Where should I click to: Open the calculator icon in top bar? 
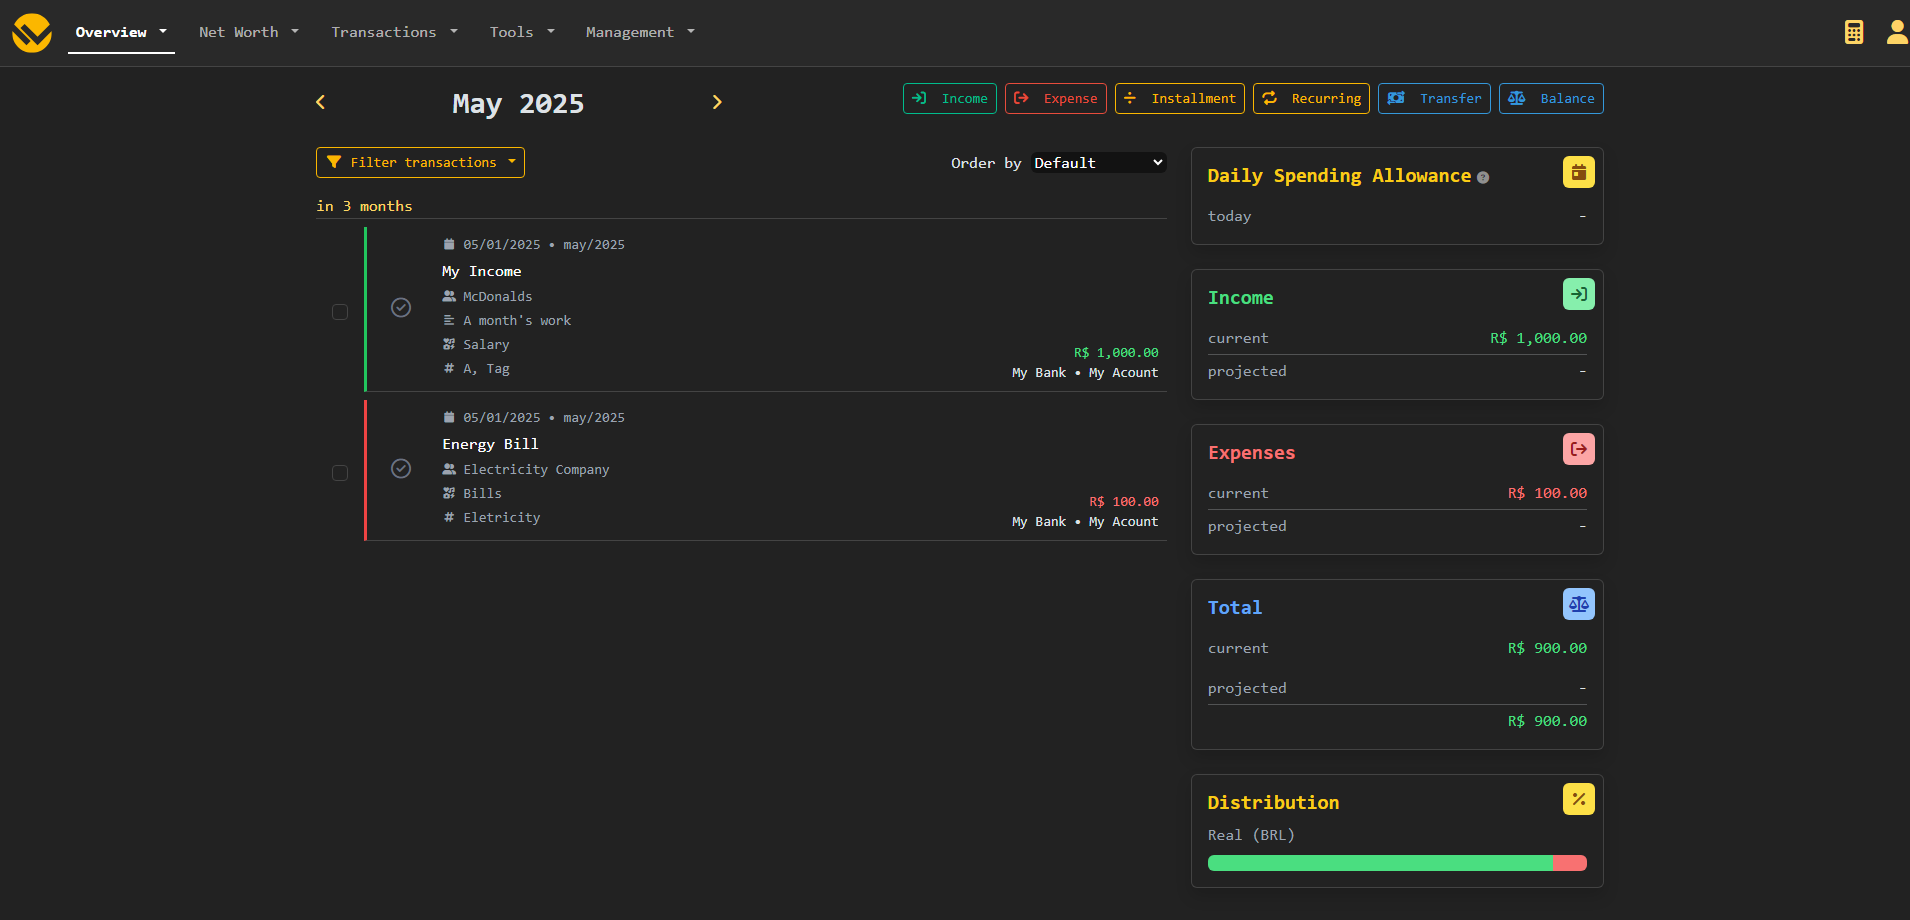(1853, 32)
